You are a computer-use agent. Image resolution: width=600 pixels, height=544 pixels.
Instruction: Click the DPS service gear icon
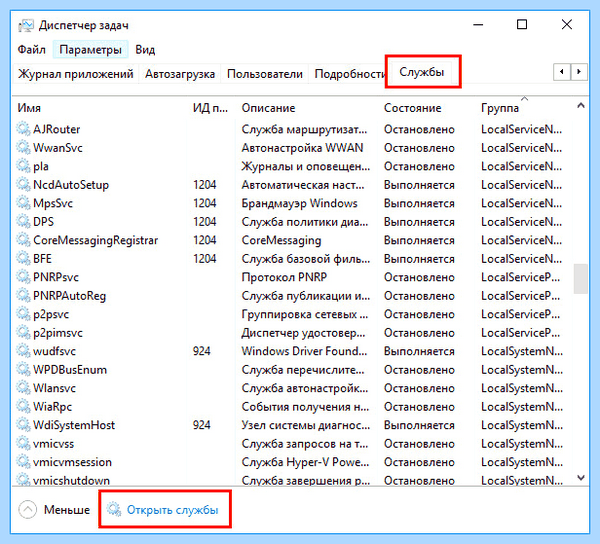click(23, 222)
